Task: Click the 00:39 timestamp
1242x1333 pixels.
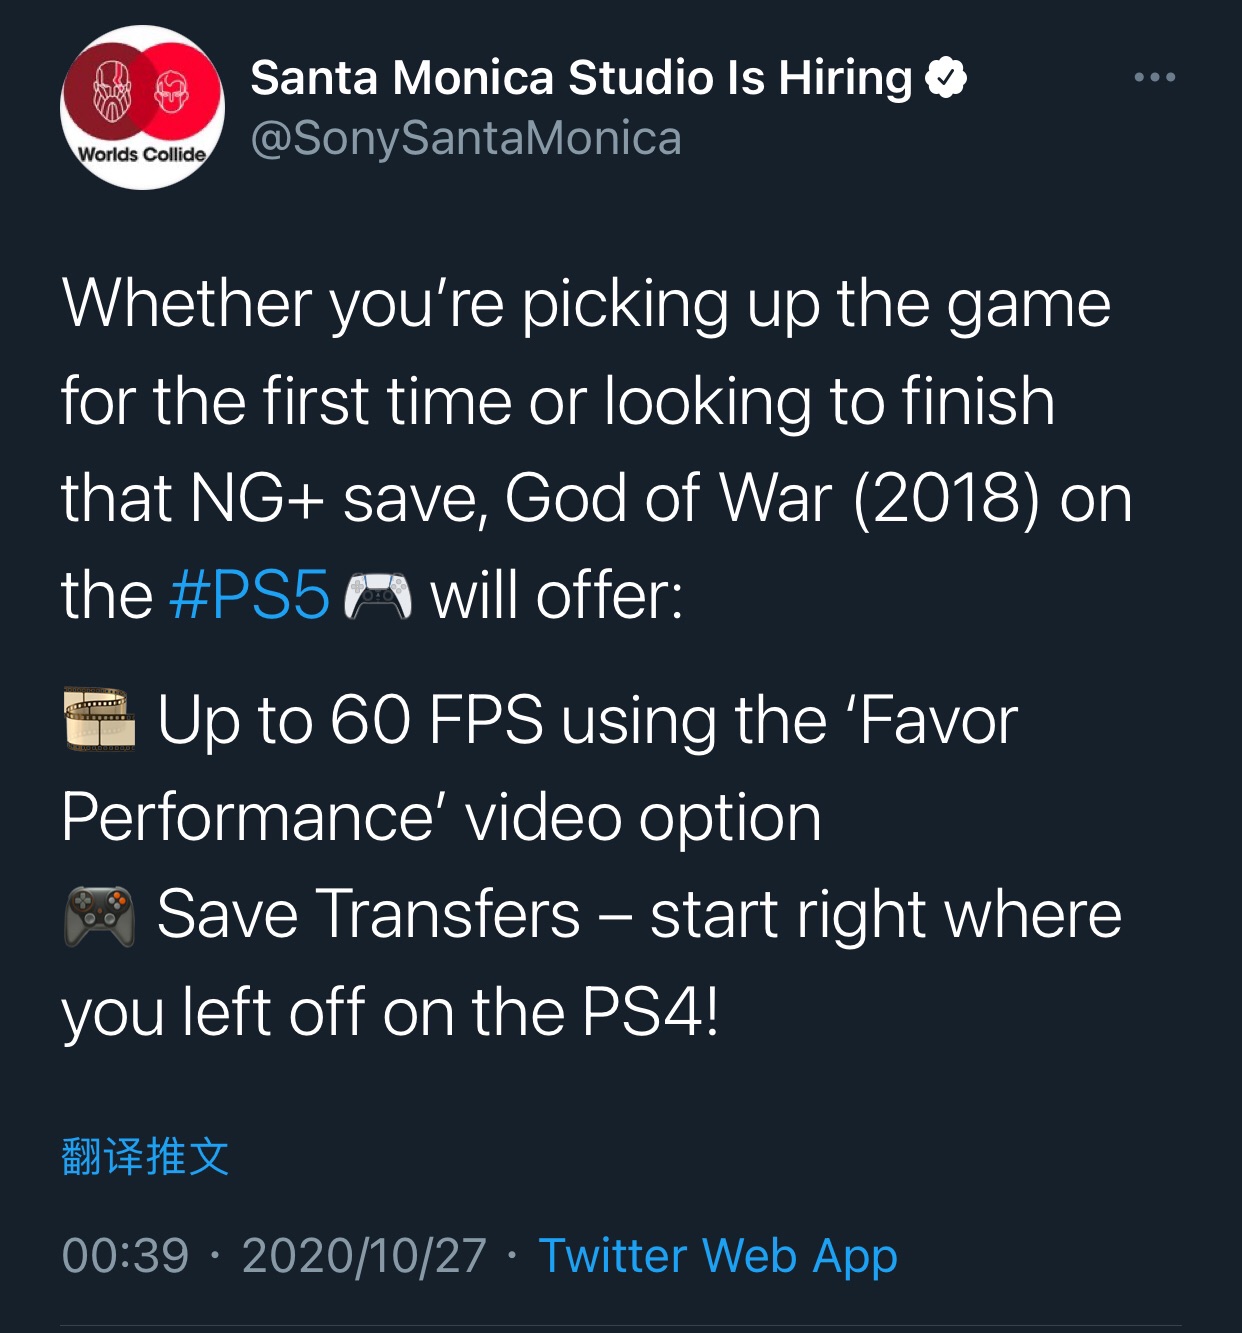Action: click(125, 1256)
